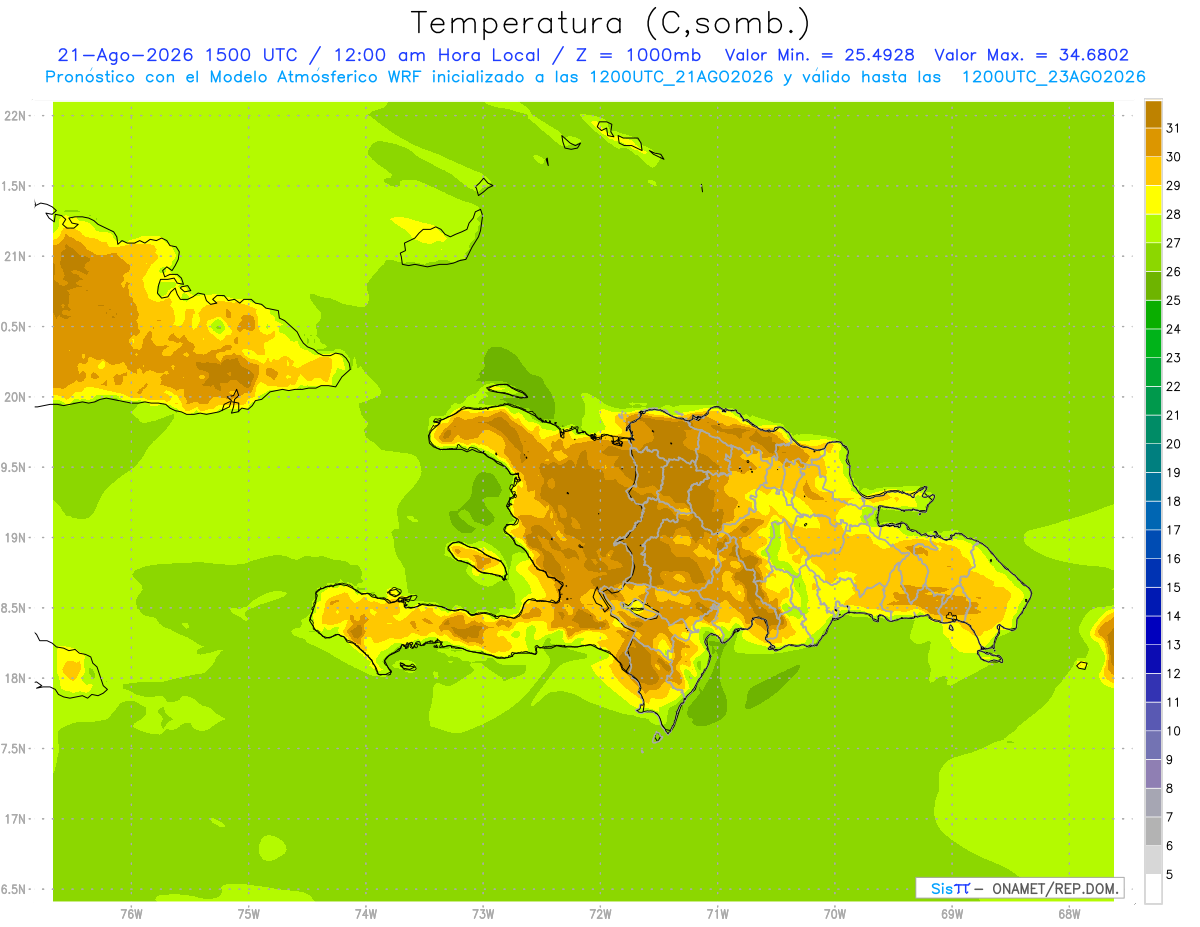Image resolution: width=1200 pixels, height=927 pixels.
Task: Click the purple legend swatch between 9 and 10
Action: click(x=1153, y=746)
